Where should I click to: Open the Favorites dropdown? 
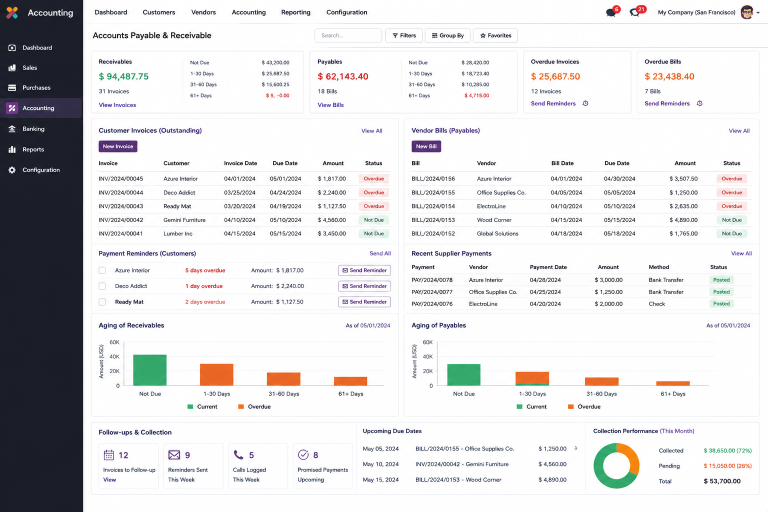click(495, 35)
